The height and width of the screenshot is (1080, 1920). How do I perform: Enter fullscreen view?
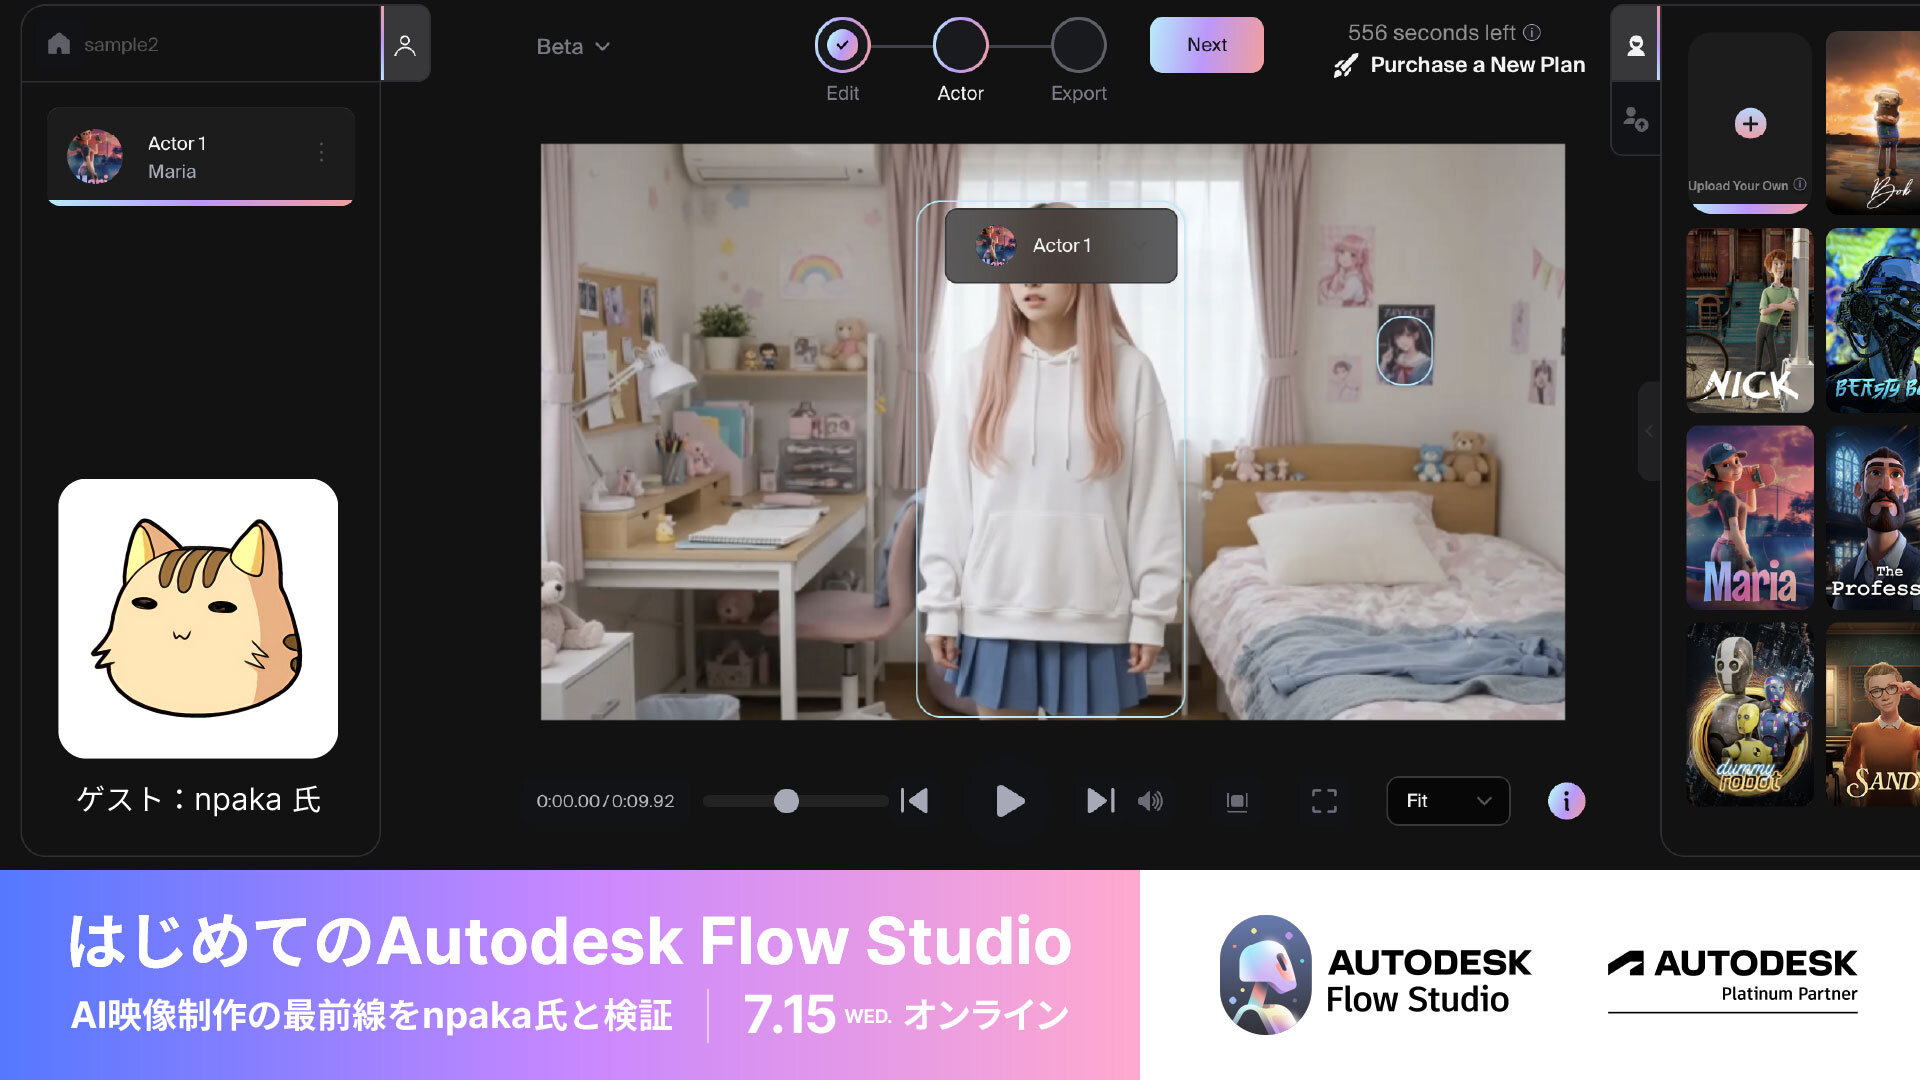point(1324,801)
